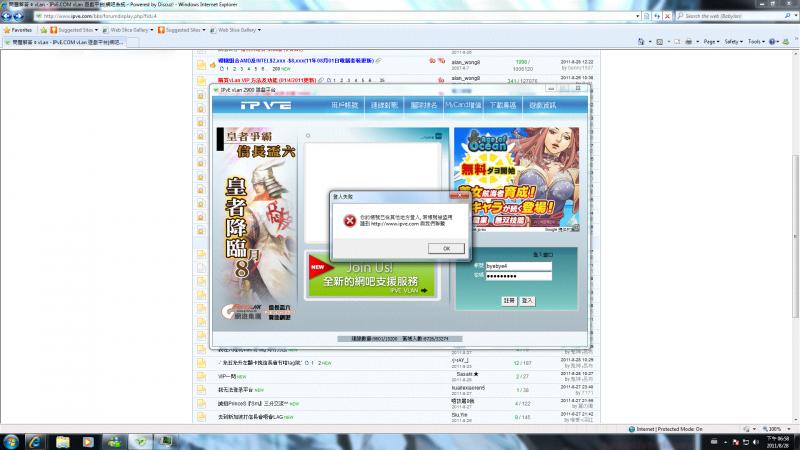Click the 註冊 register button
The width and height of the screenshot is (800, 450).
[509, 300]
